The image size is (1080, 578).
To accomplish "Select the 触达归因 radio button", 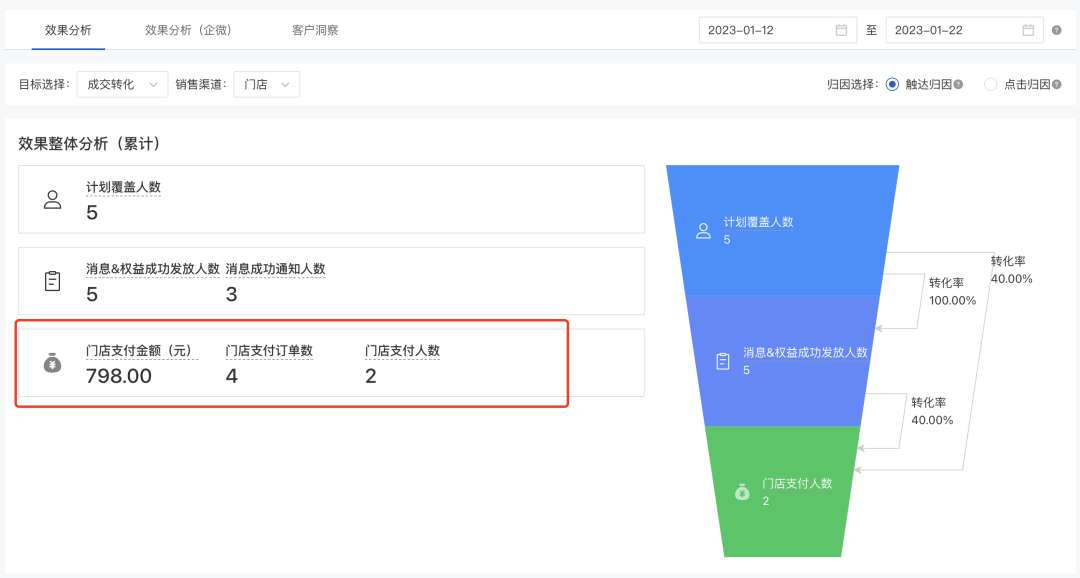I will point(892,85).
